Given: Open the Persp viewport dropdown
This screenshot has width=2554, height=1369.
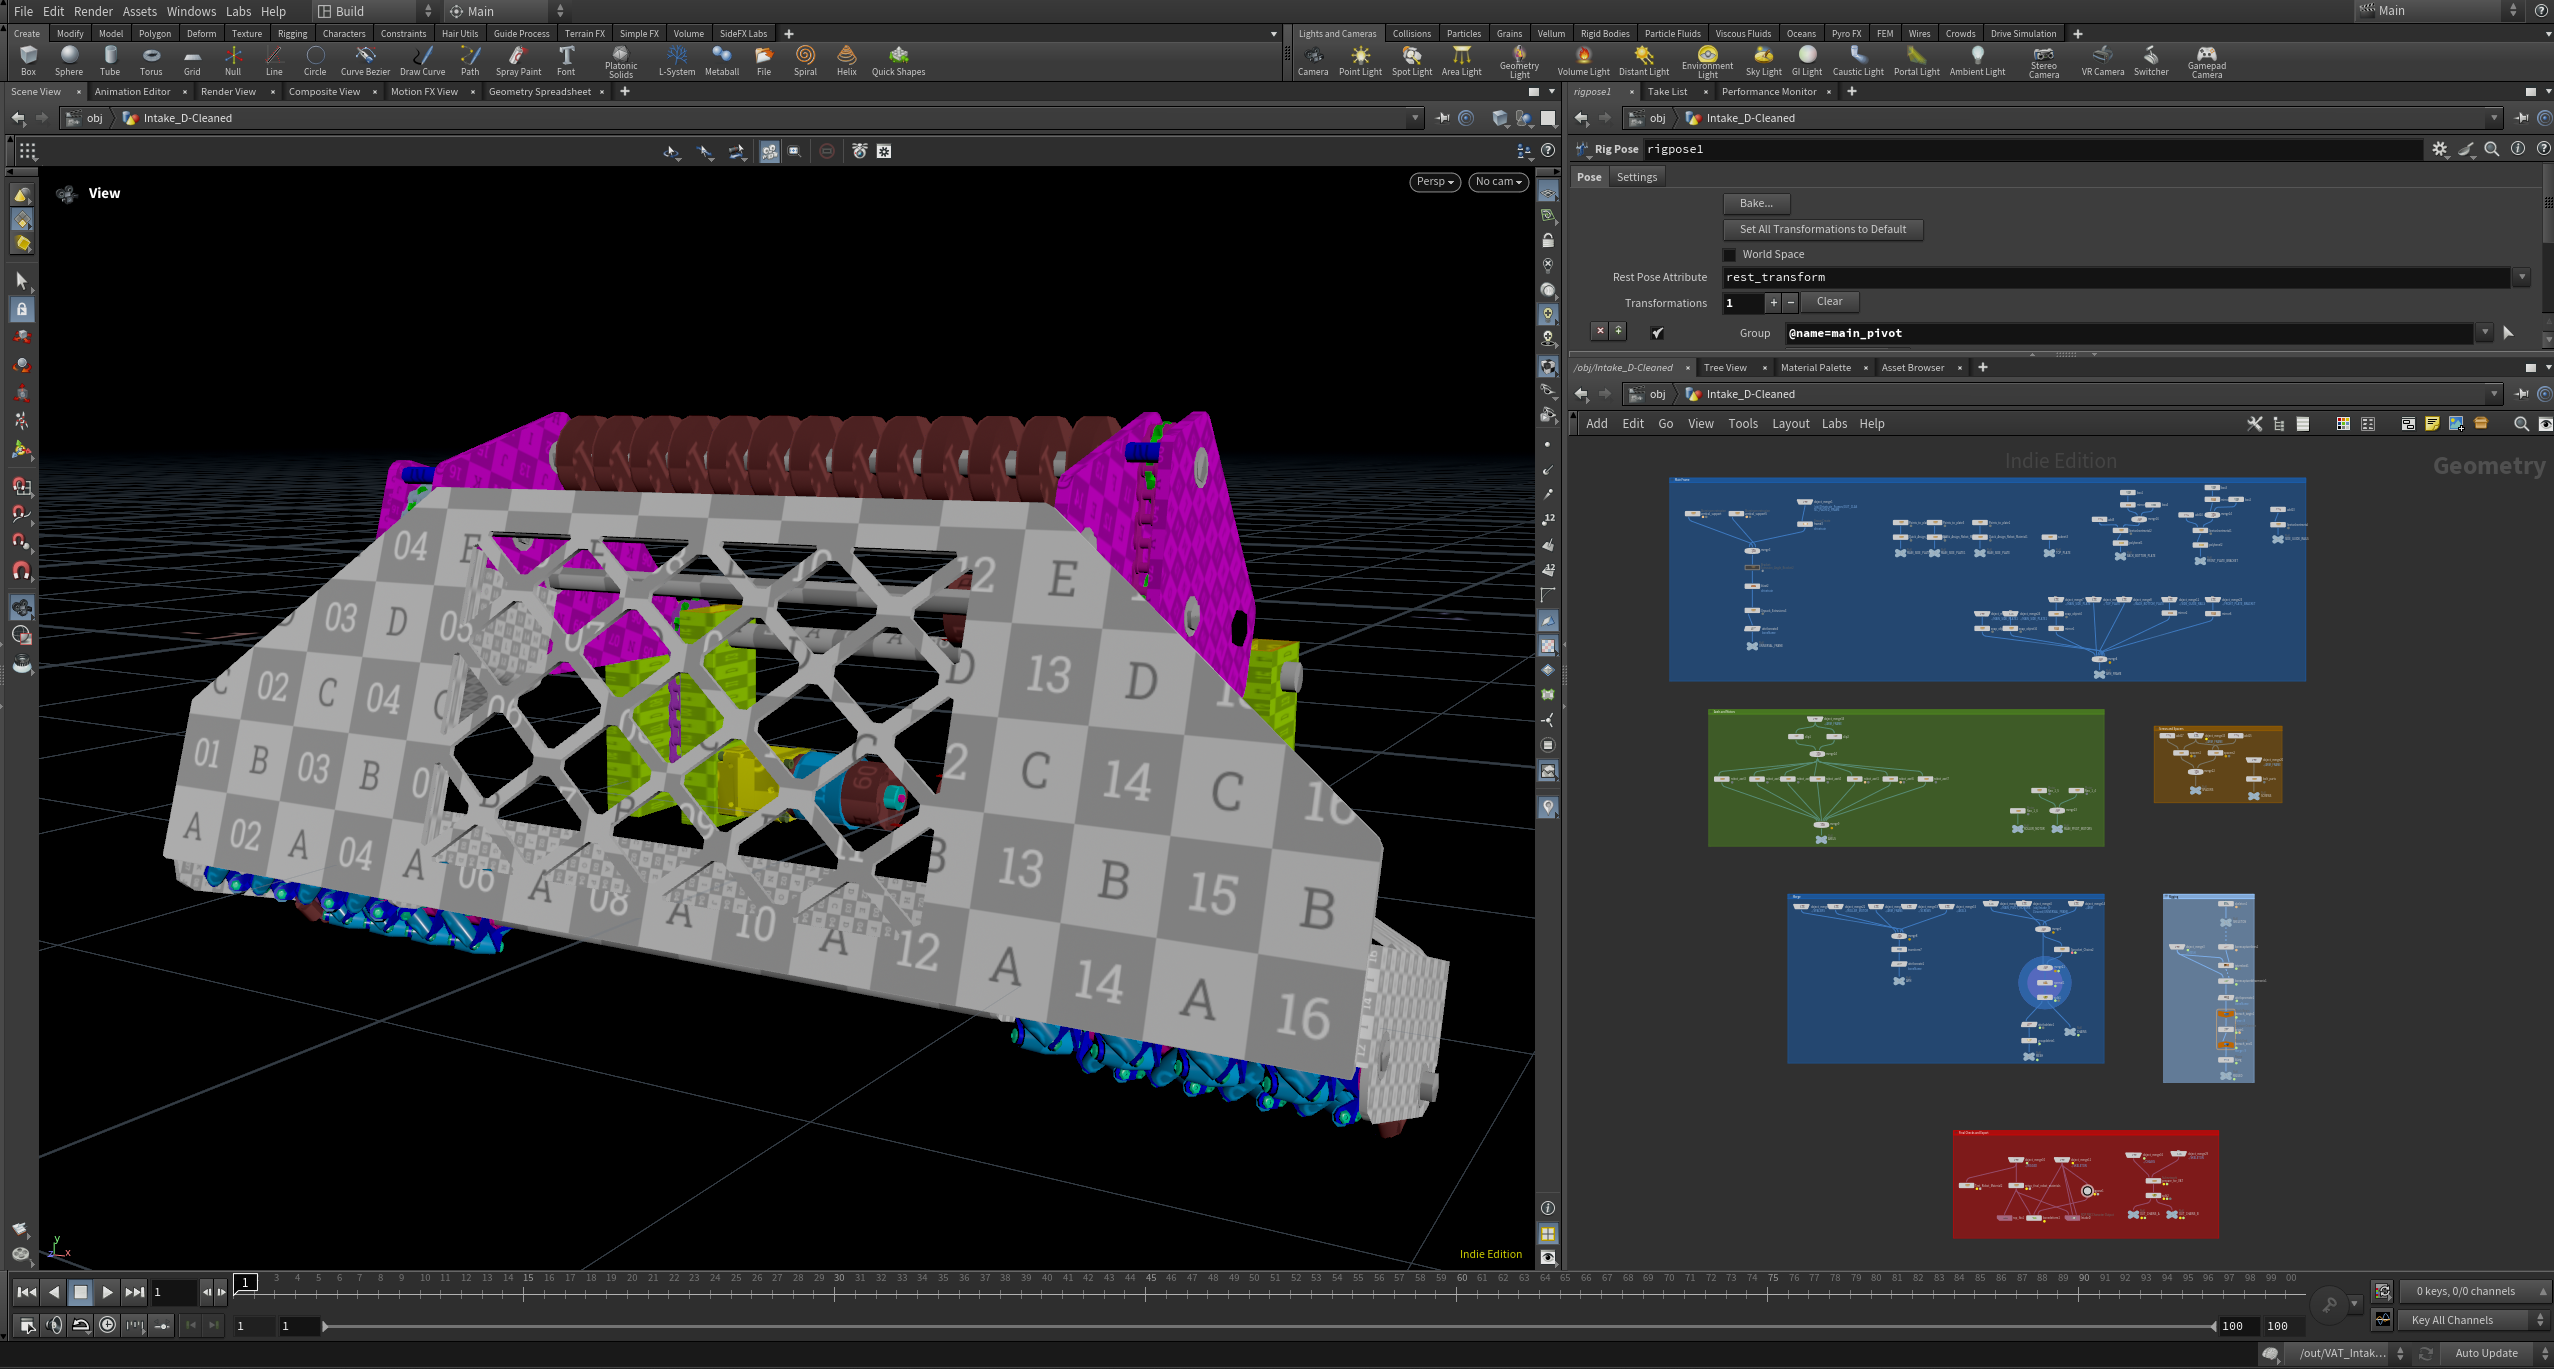Looking at the screenshot, I should 1435,182.
